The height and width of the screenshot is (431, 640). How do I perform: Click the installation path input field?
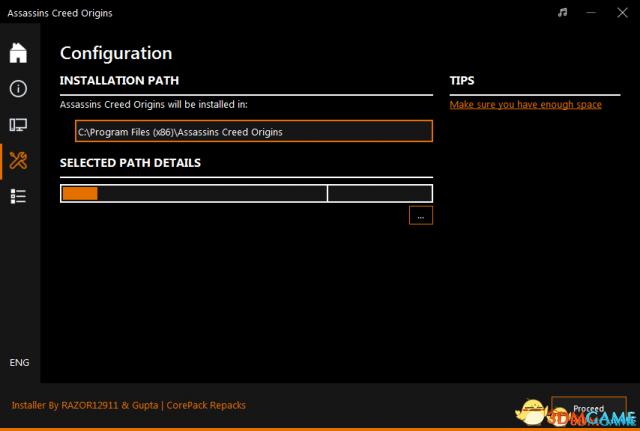(254, 131)
